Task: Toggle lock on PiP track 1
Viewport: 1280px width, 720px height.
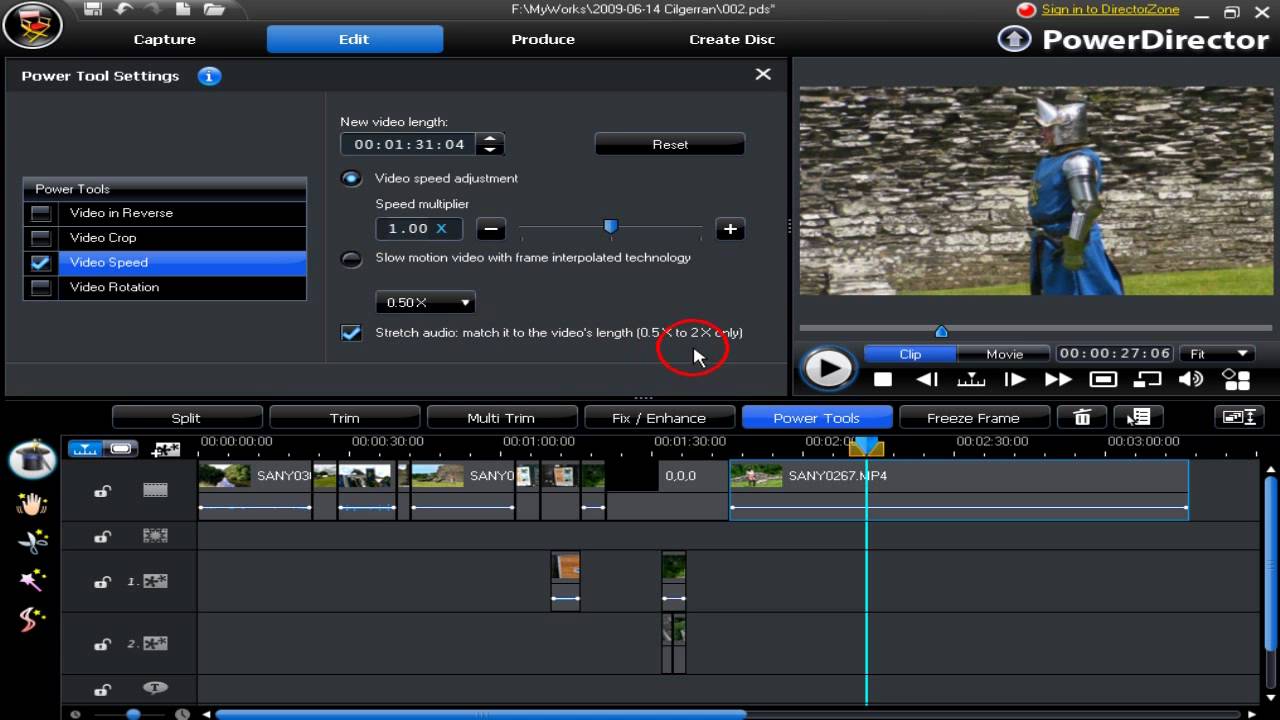Action: [x=102, y=581]
